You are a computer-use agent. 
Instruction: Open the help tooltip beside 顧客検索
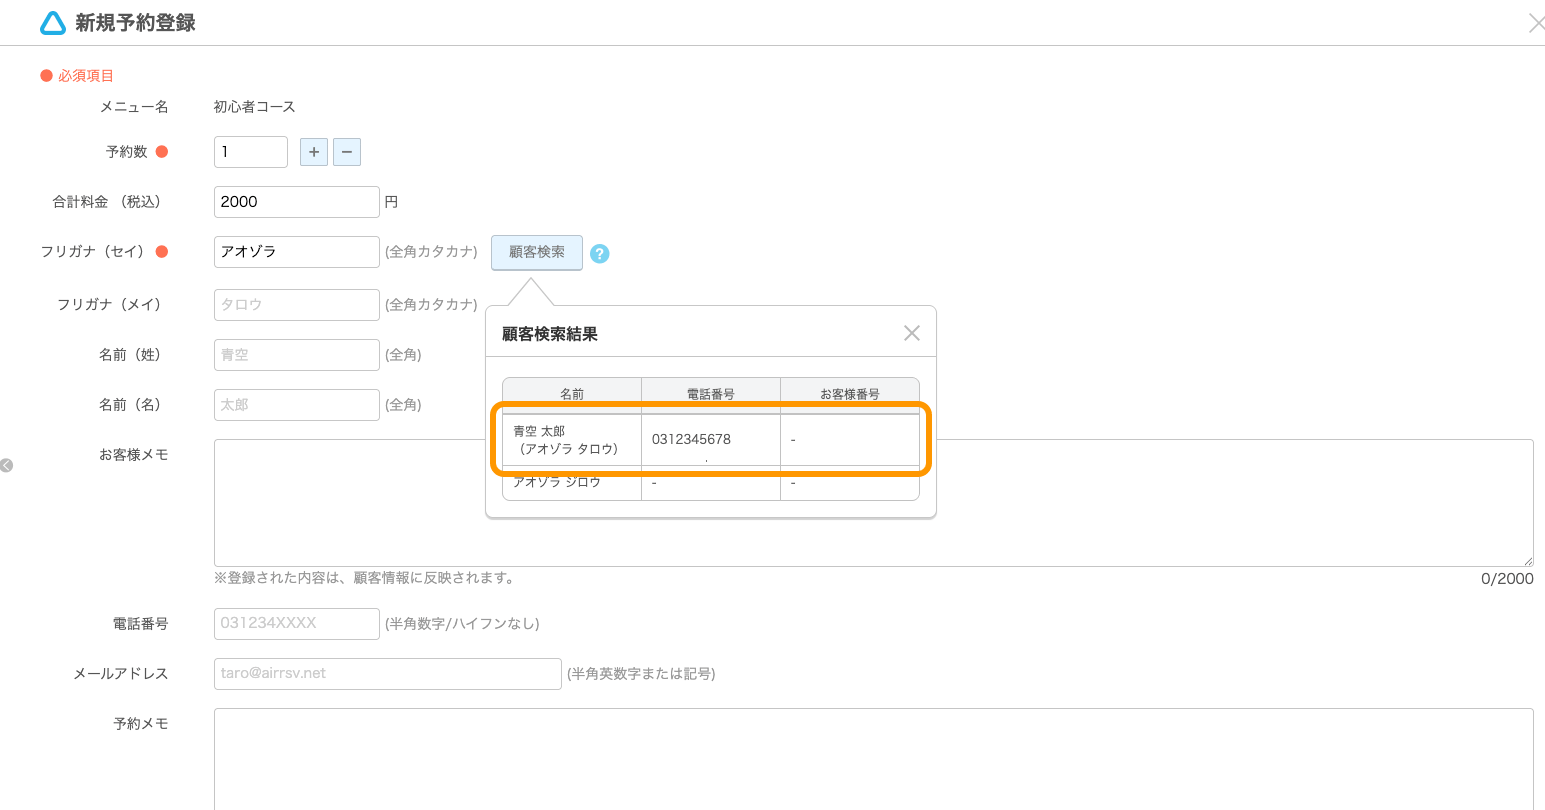tap(599, 254)
